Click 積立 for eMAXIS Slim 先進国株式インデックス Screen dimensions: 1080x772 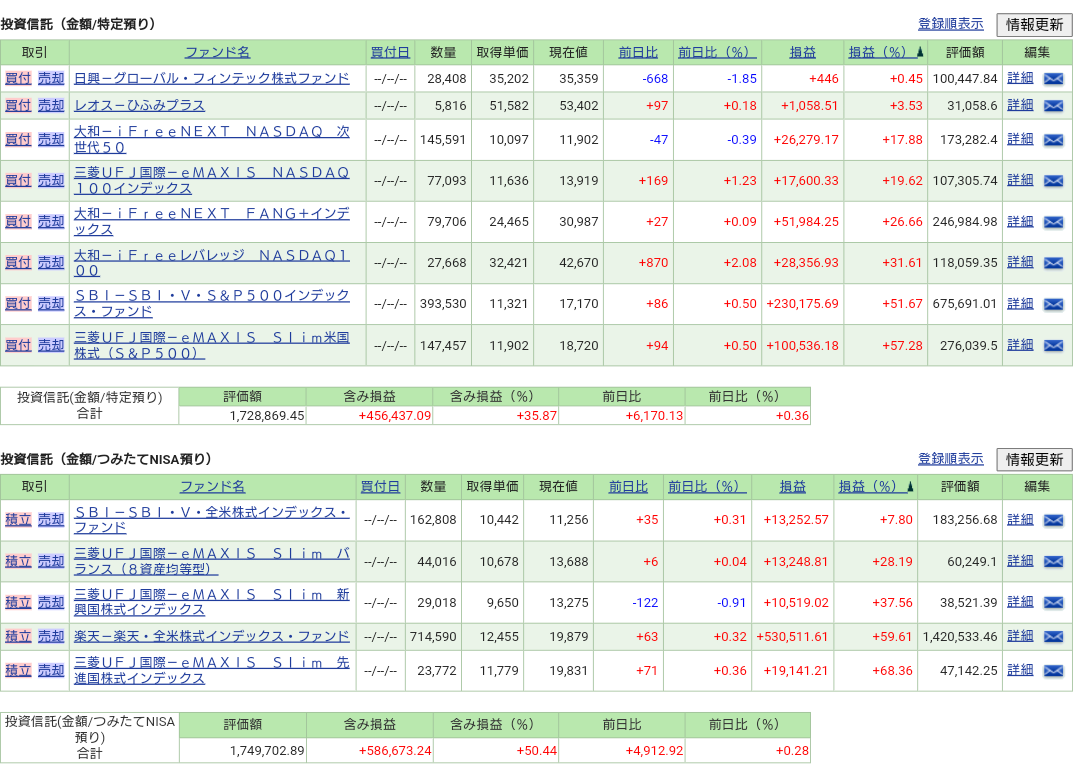click(x=19, y=670)
